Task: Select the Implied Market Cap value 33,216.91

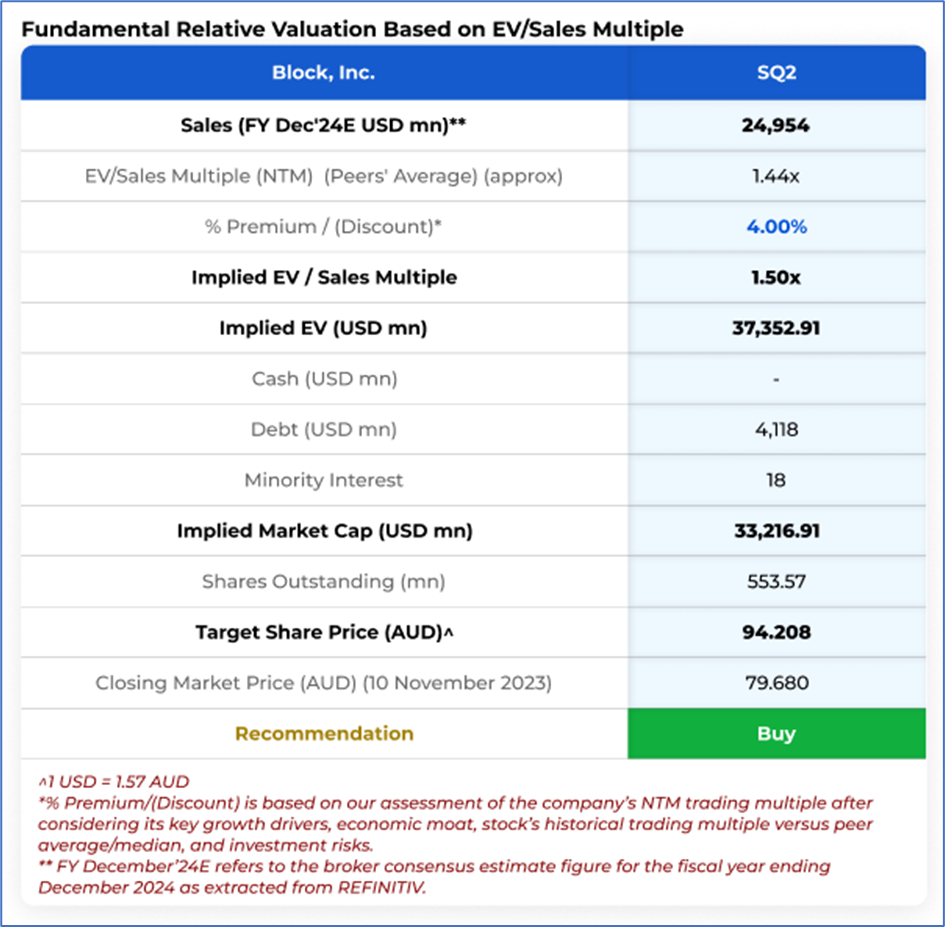Action: pos(776,531)
